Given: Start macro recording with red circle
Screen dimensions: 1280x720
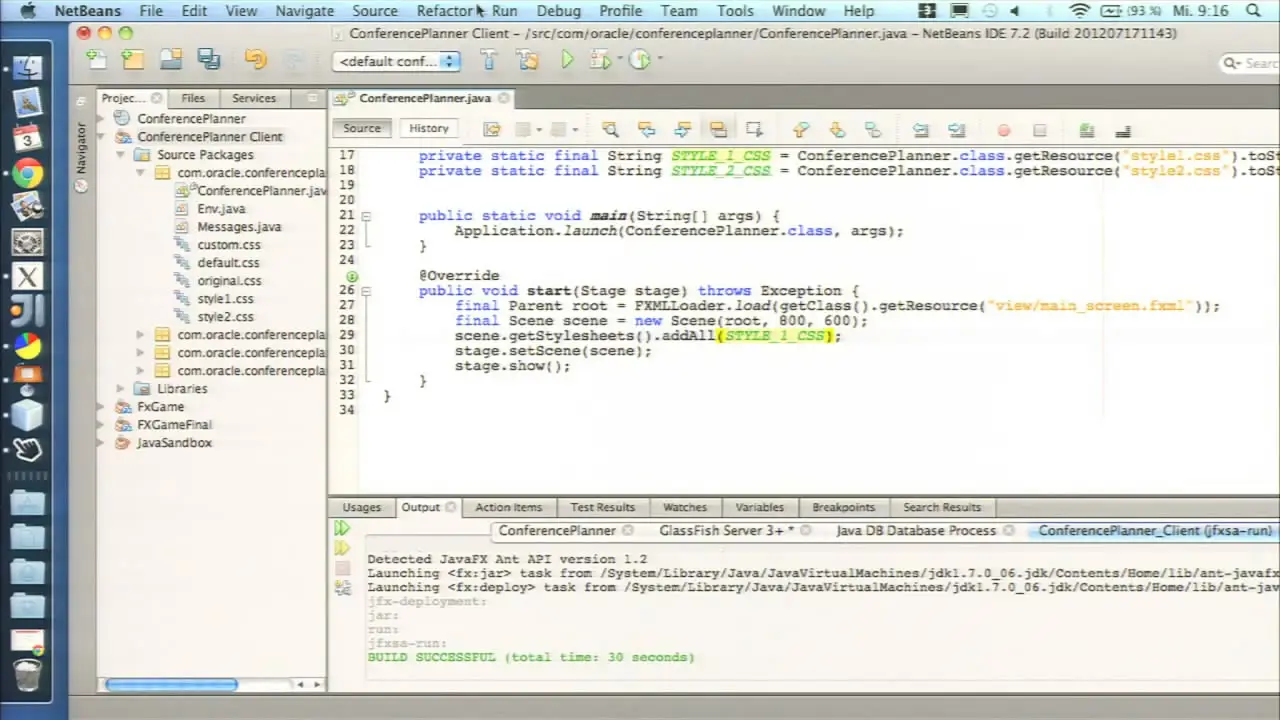Looking at the screenshot, I should 1003,130.
